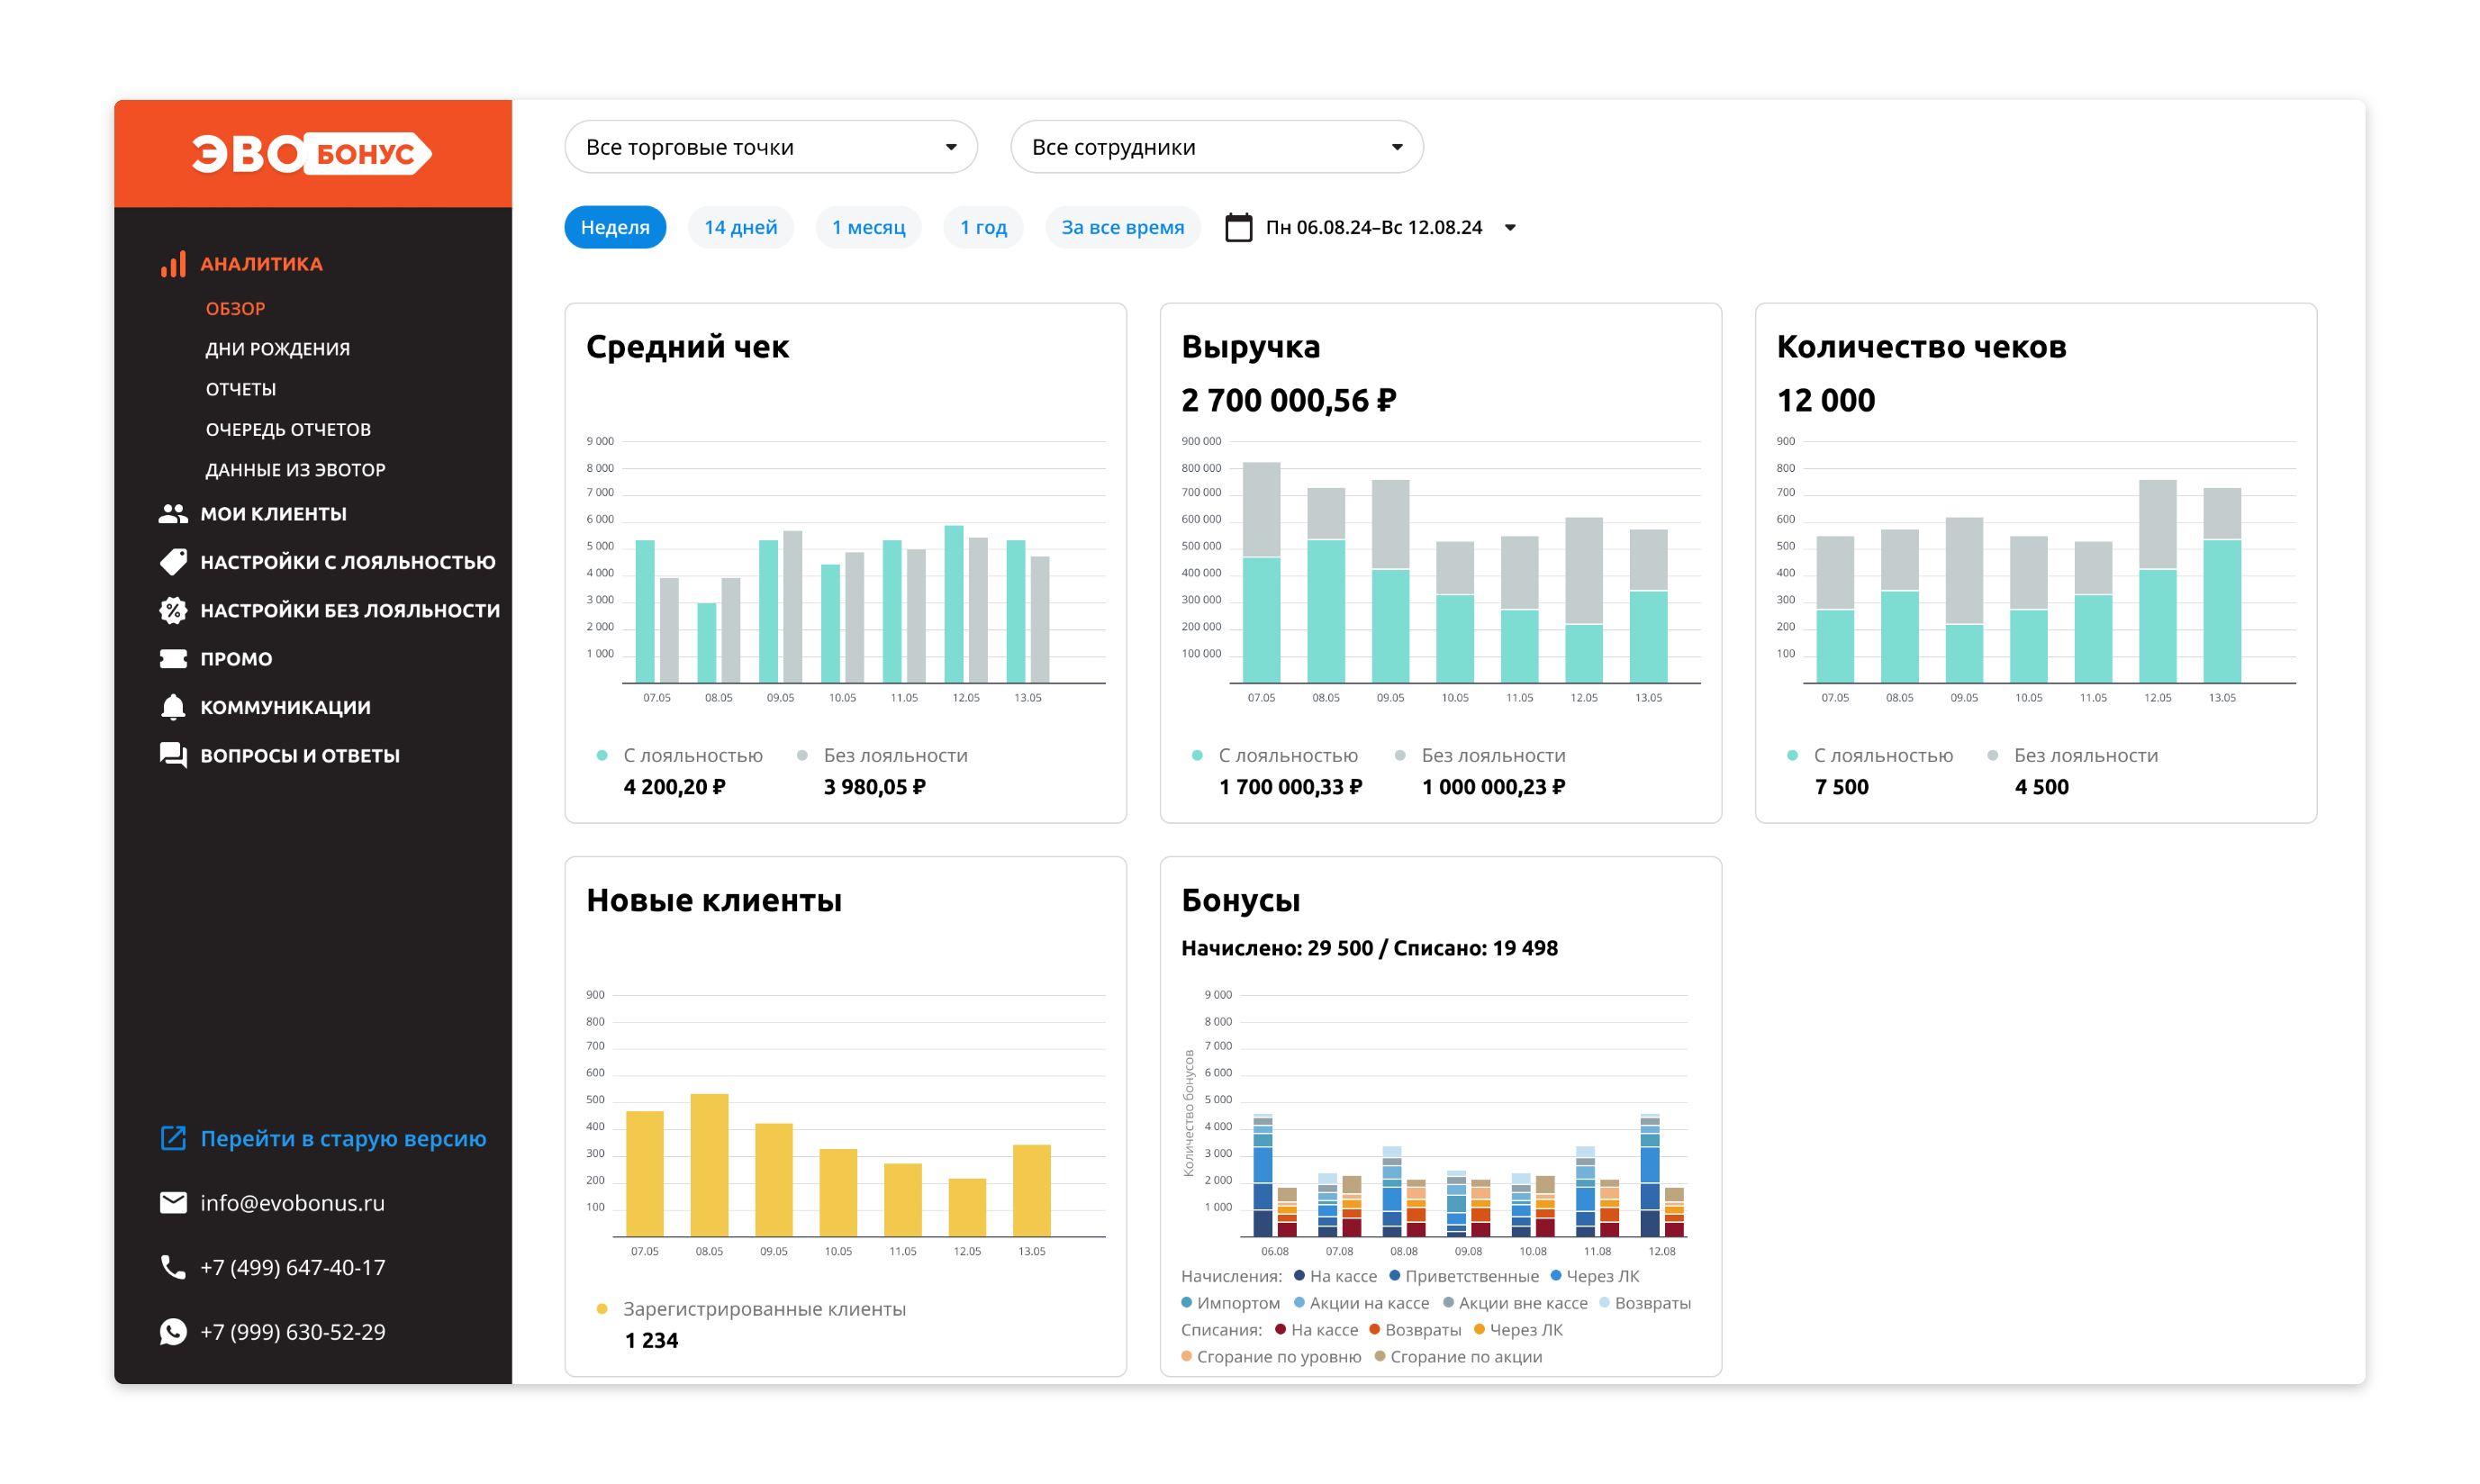
Task: Click Сгорание по уровню legend item
Action: [1278, 1356]
